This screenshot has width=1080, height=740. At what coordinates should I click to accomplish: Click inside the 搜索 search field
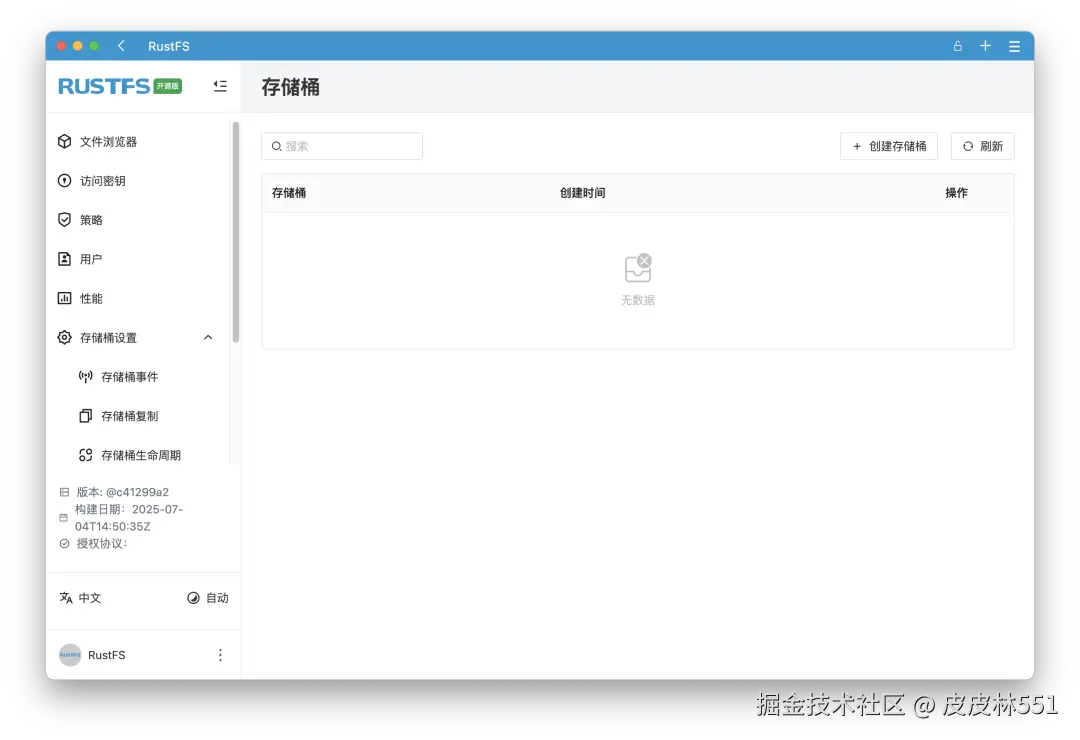[340, 146]
